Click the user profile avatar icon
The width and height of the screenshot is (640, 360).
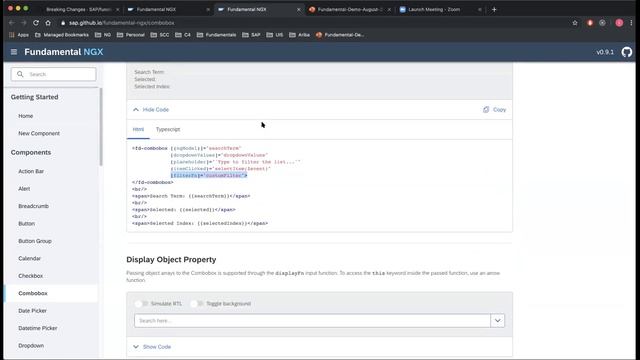[x=619, y=23]
